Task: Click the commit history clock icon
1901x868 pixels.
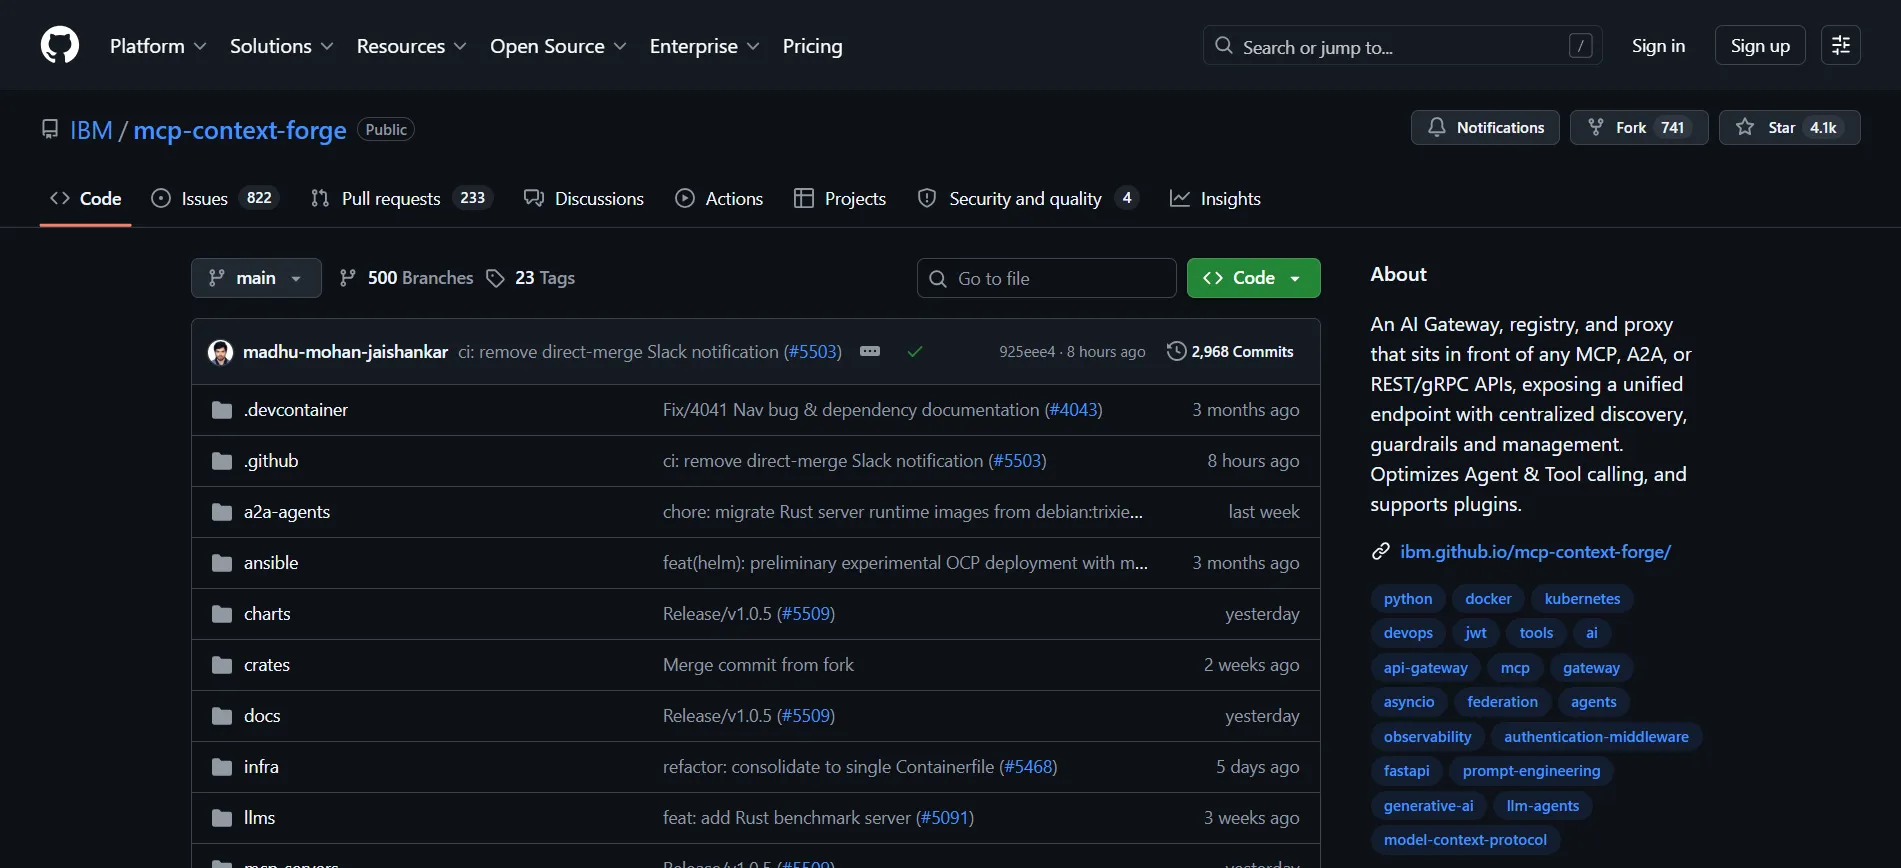Action: pos(1177,351)
